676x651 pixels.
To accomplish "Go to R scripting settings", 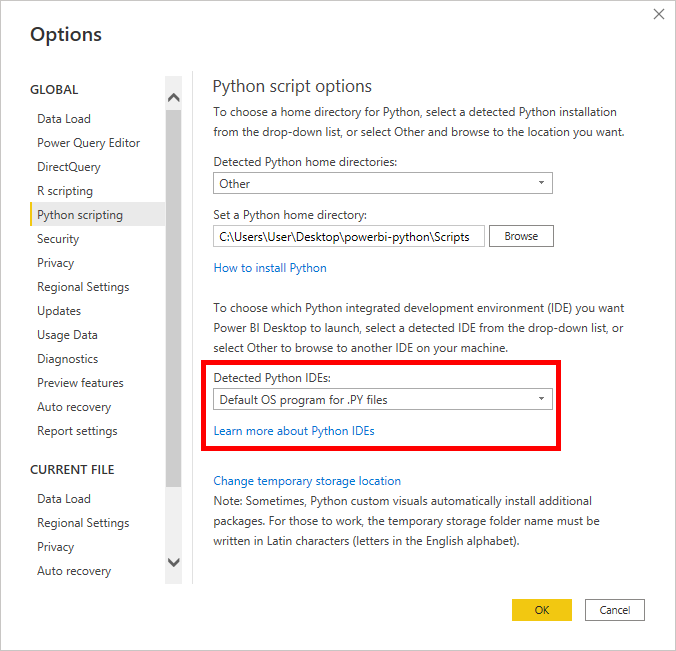I will [65, 191].
